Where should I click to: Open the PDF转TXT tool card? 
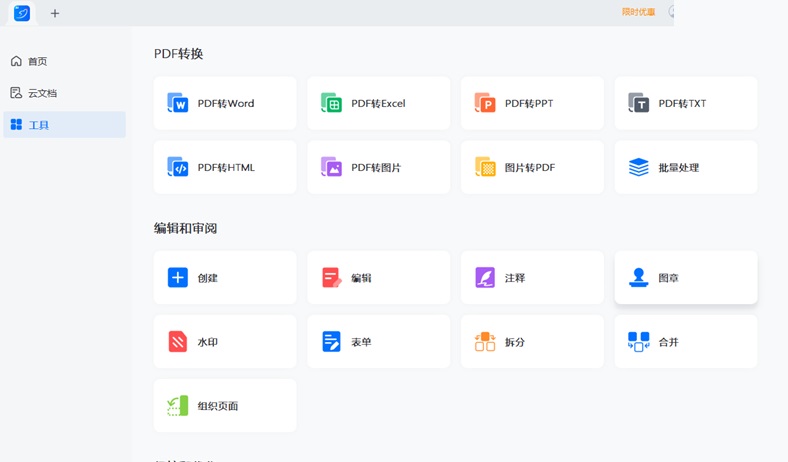[686, 103]
